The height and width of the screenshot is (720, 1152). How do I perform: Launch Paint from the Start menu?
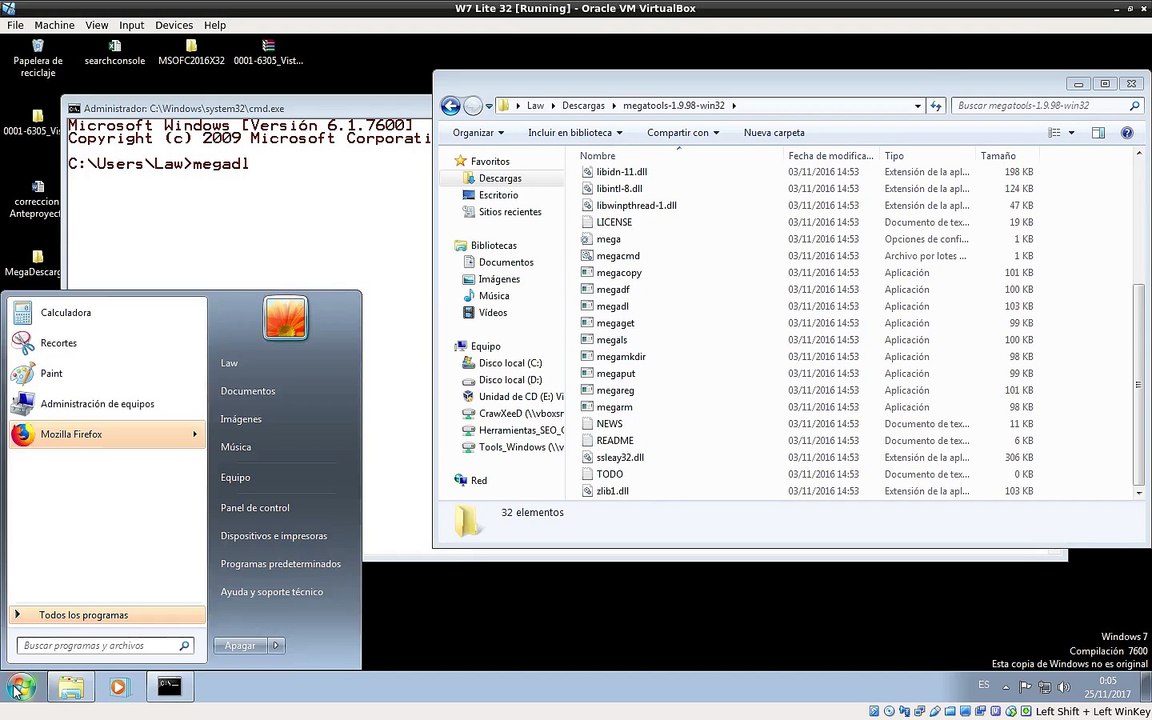coord(107,373)
